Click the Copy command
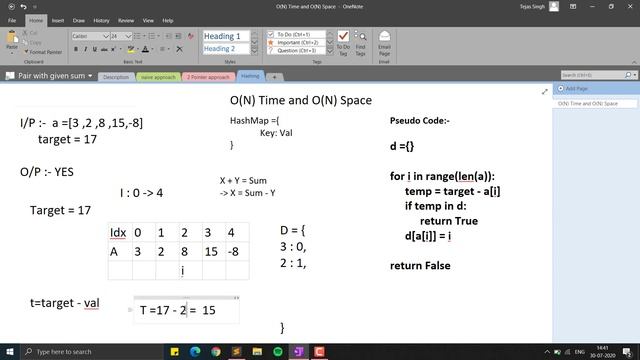 point(32,42)
